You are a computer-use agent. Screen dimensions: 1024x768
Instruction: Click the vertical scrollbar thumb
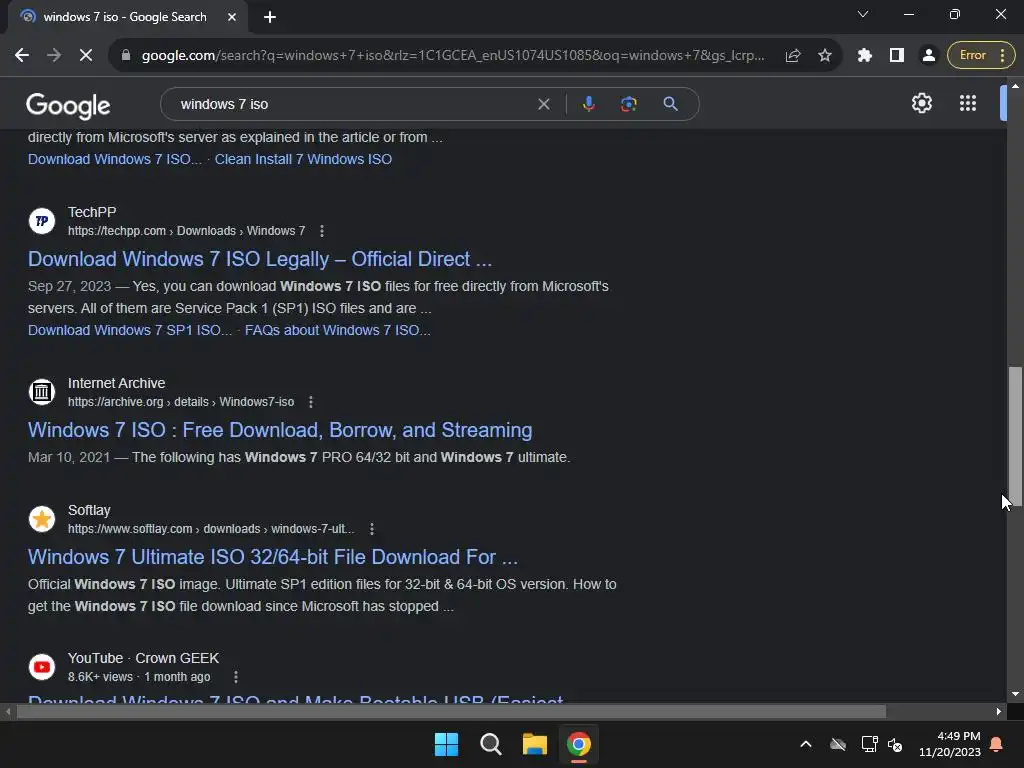(1015, 436)
